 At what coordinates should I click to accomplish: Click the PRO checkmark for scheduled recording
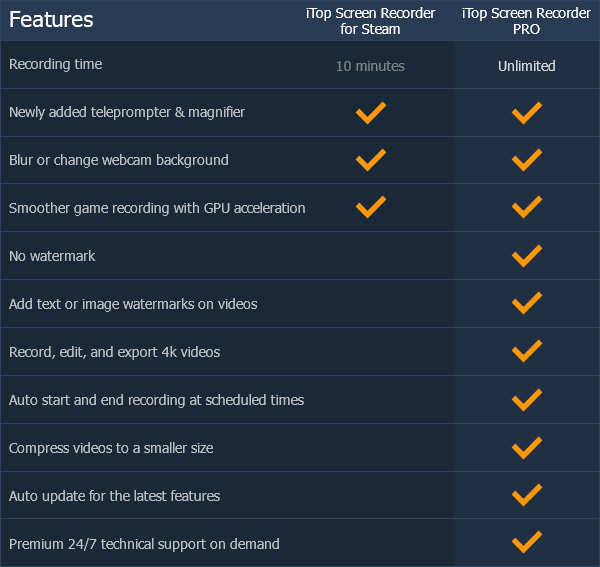pos(527,400)
